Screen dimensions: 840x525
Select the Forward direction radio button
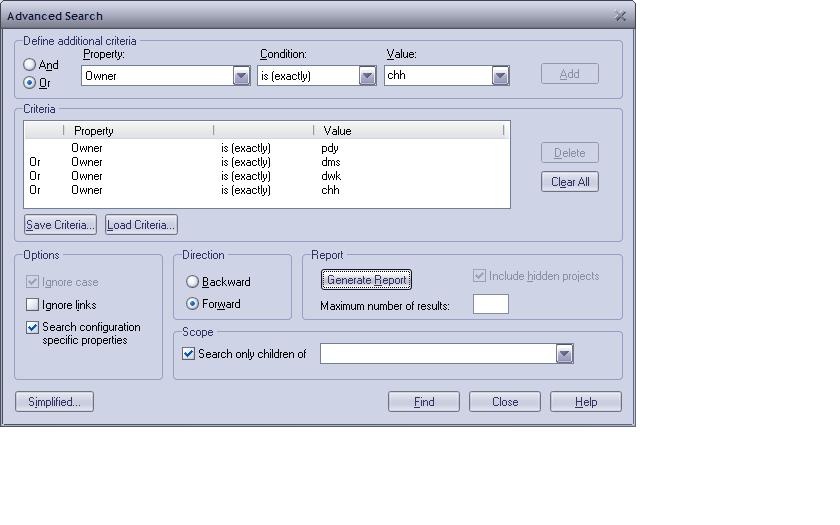(x=192, y=304)
